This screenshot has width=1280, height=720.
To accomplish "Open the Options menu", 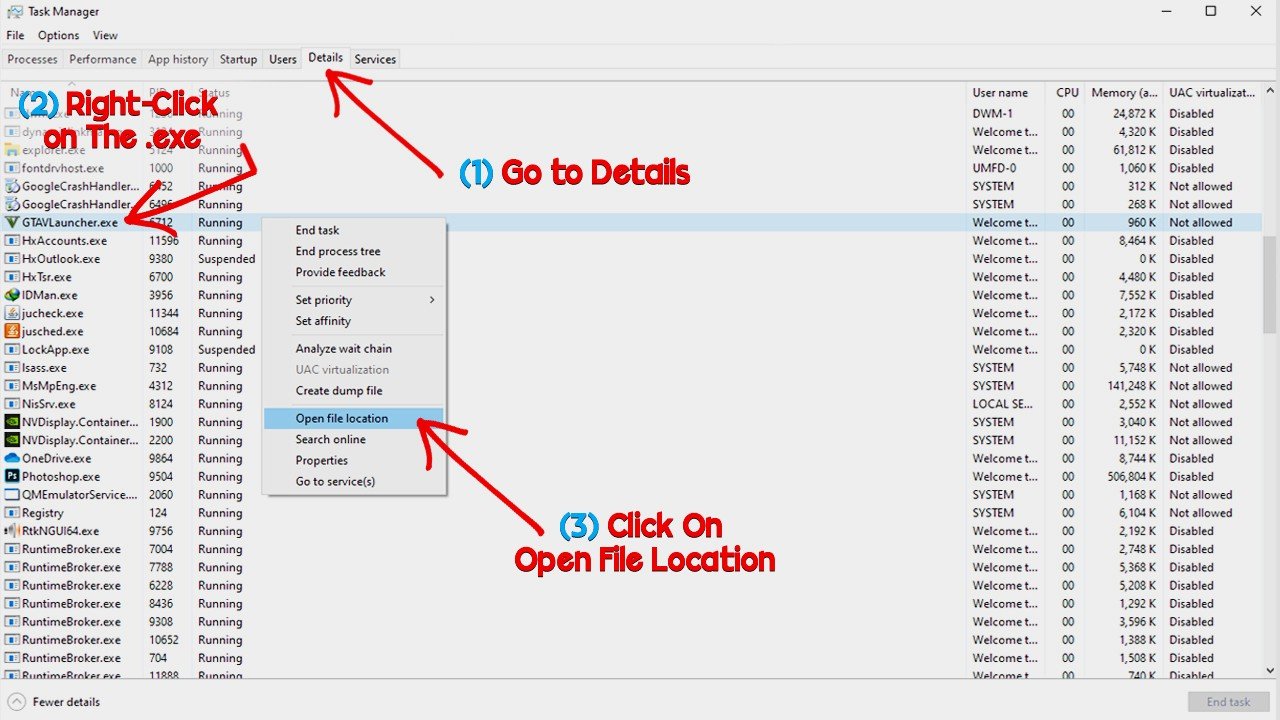I will (59, 36).
